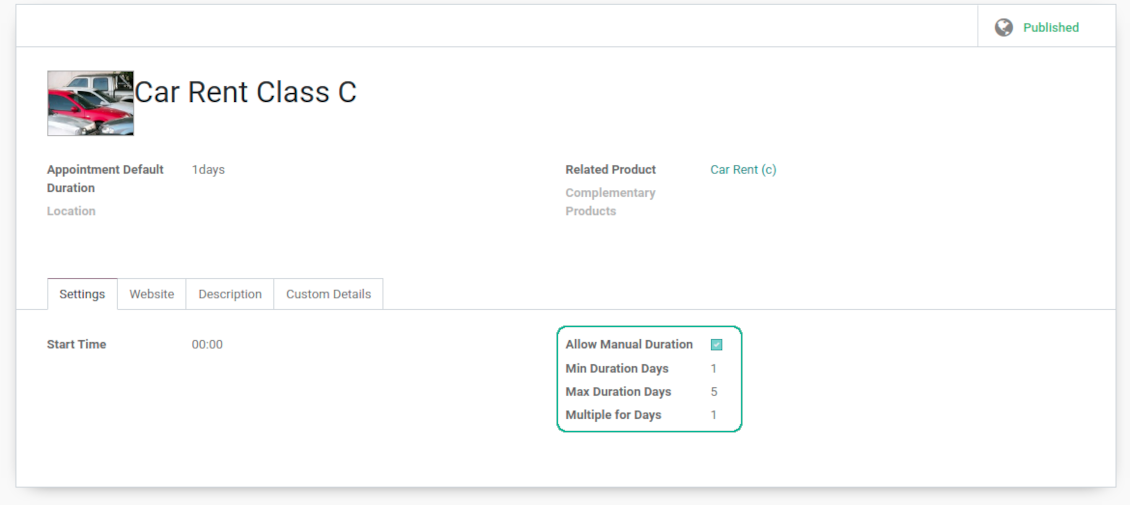The image size is (1130, 505).
Task: Click the 1days appointment duration value
Action: [x=208, y=170]
